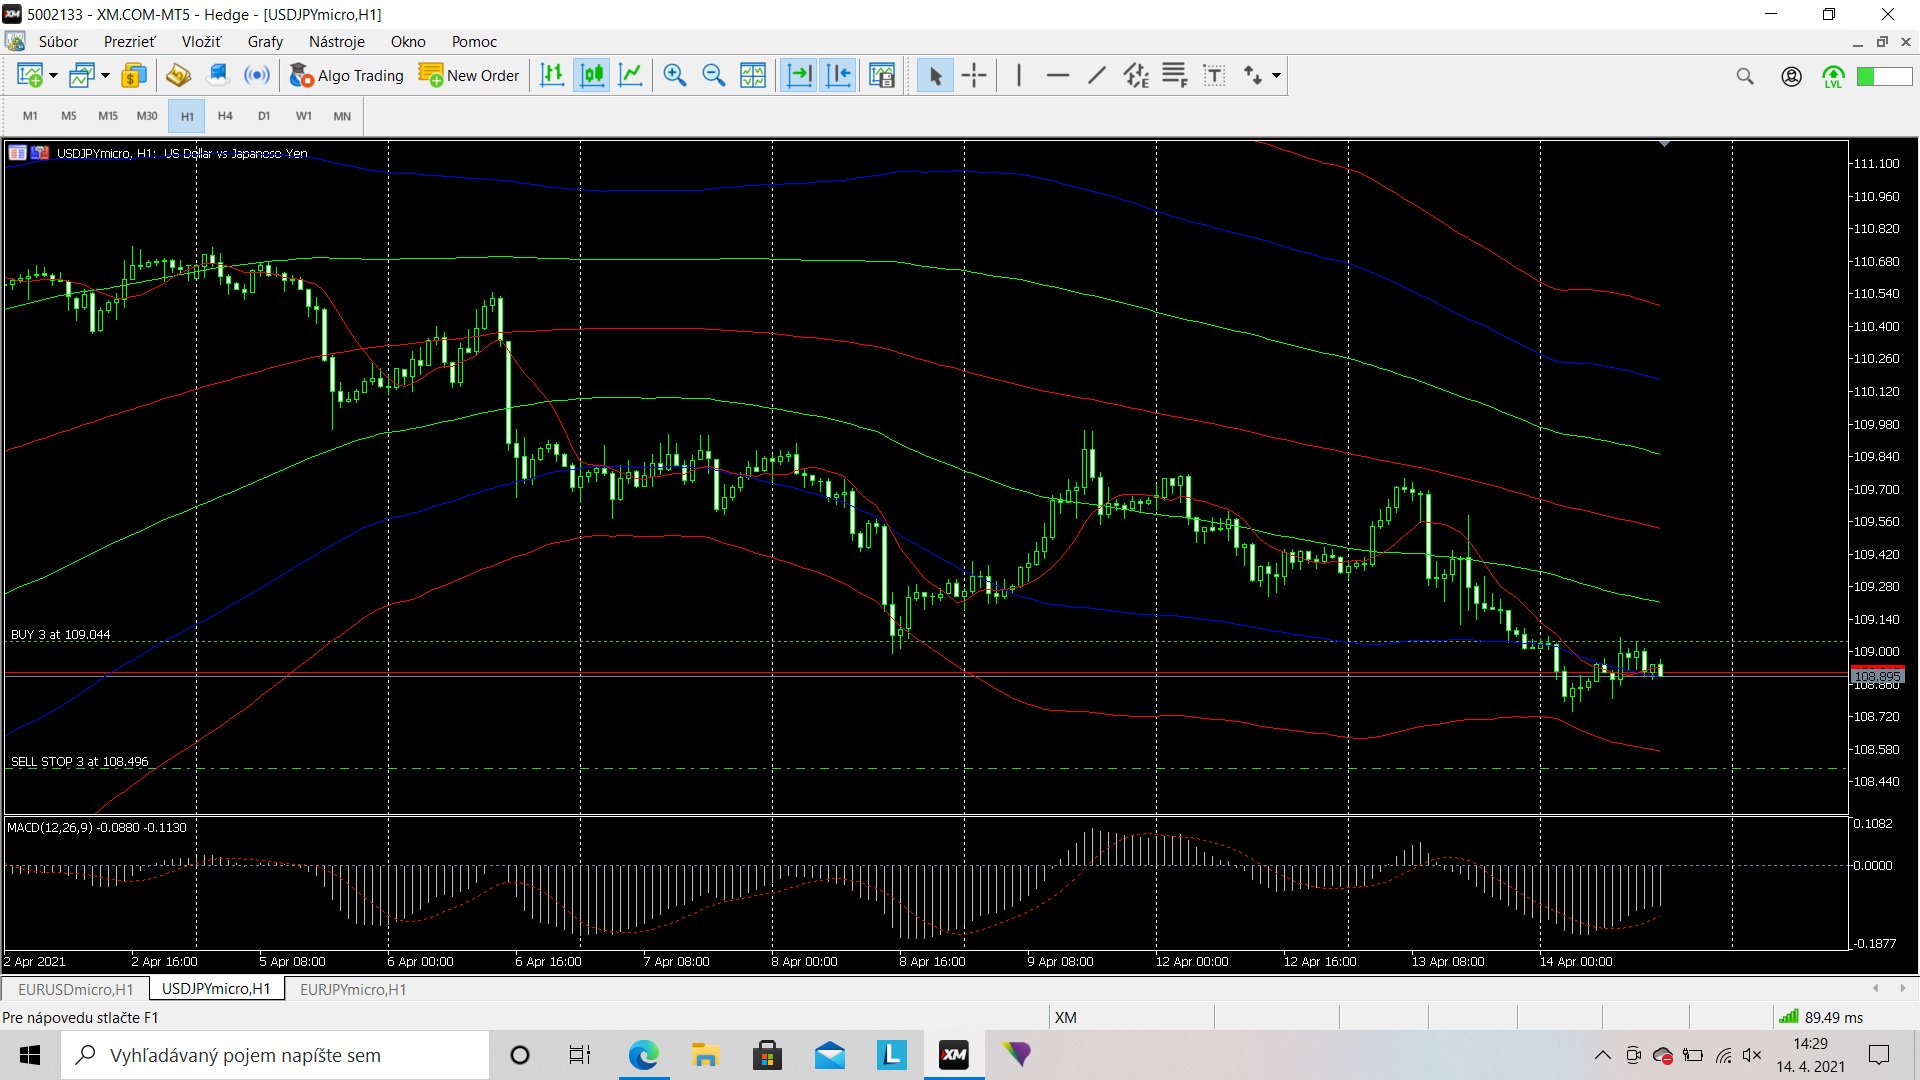This screenshot has height=1080, width=1920.
Task: Click the New Order button
Action: (470, 75)
